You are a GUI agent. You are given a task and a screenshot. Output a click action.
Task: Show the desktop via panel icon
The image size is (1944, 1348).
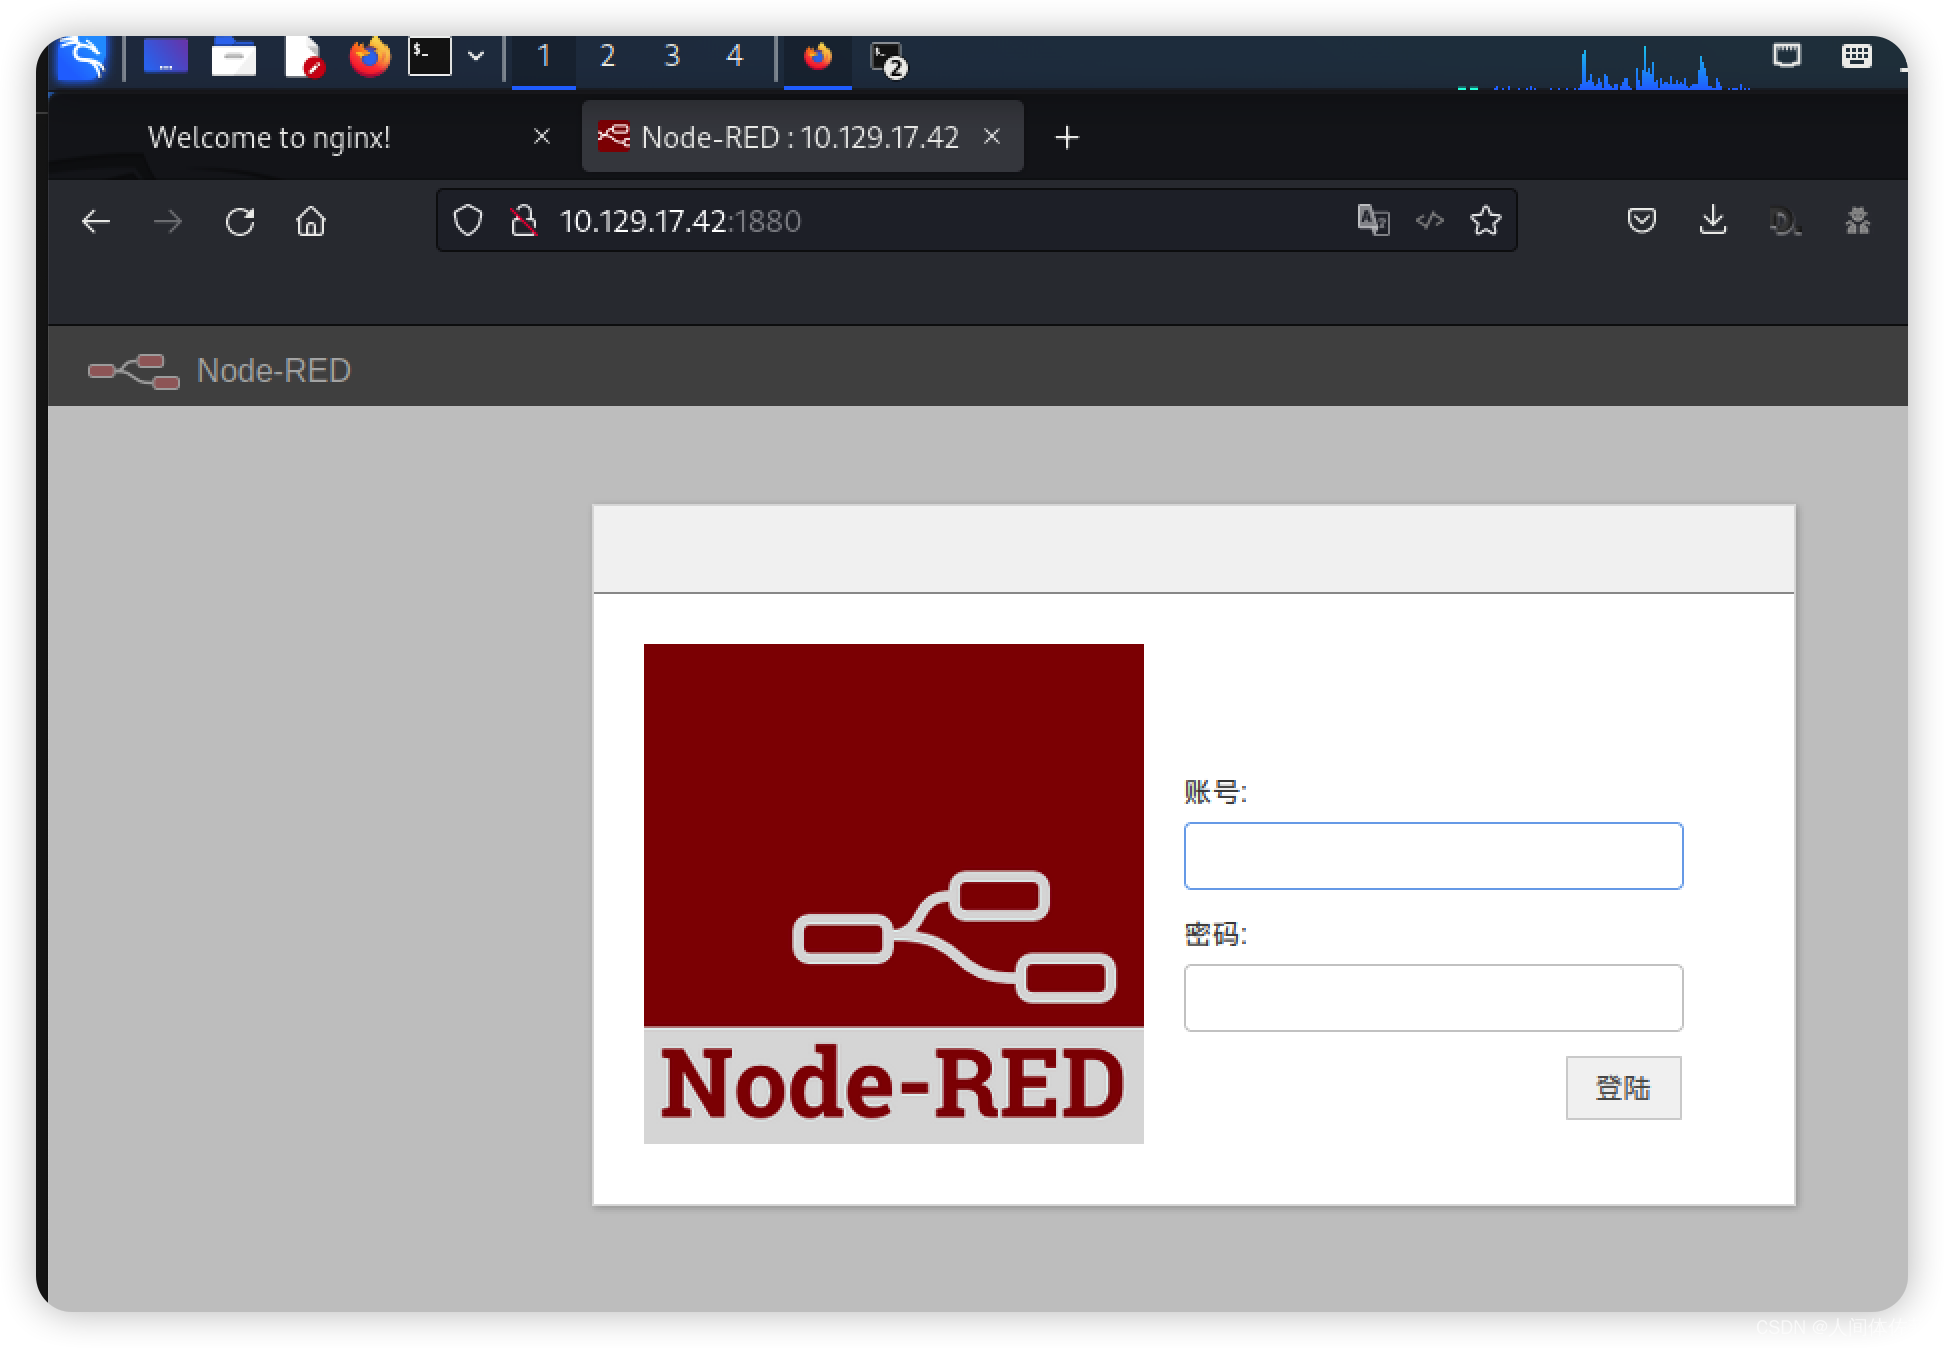tap(166, 57)
